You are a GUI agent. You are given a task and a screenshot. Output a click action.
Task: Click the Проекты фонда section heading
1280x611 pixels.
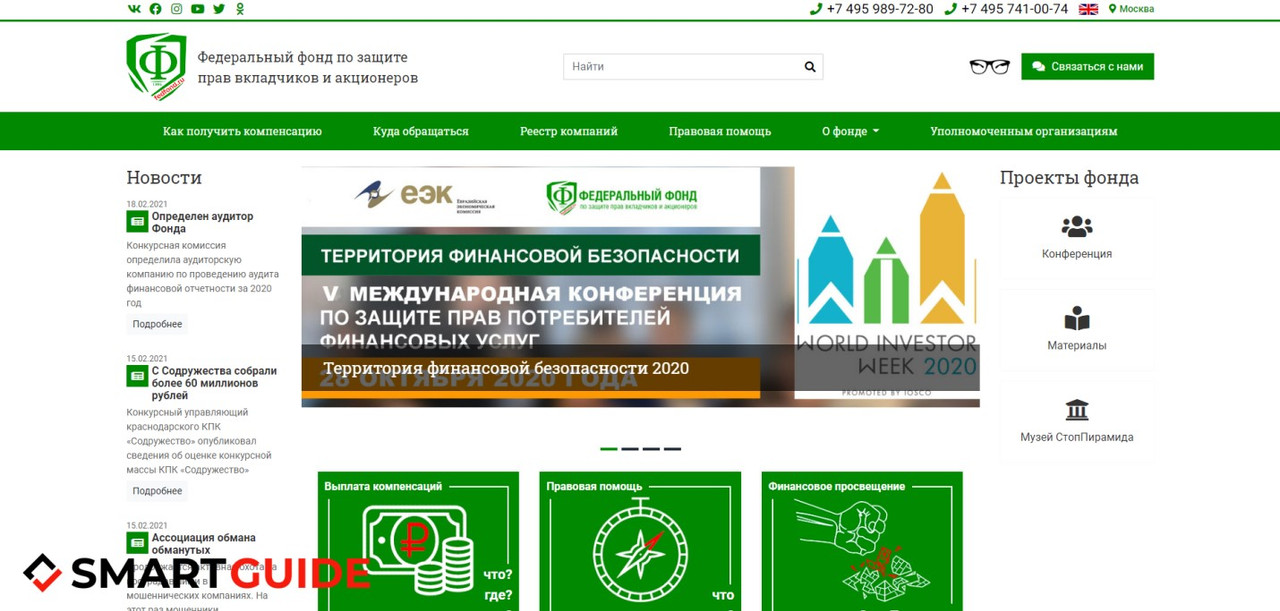(1069, 179)
